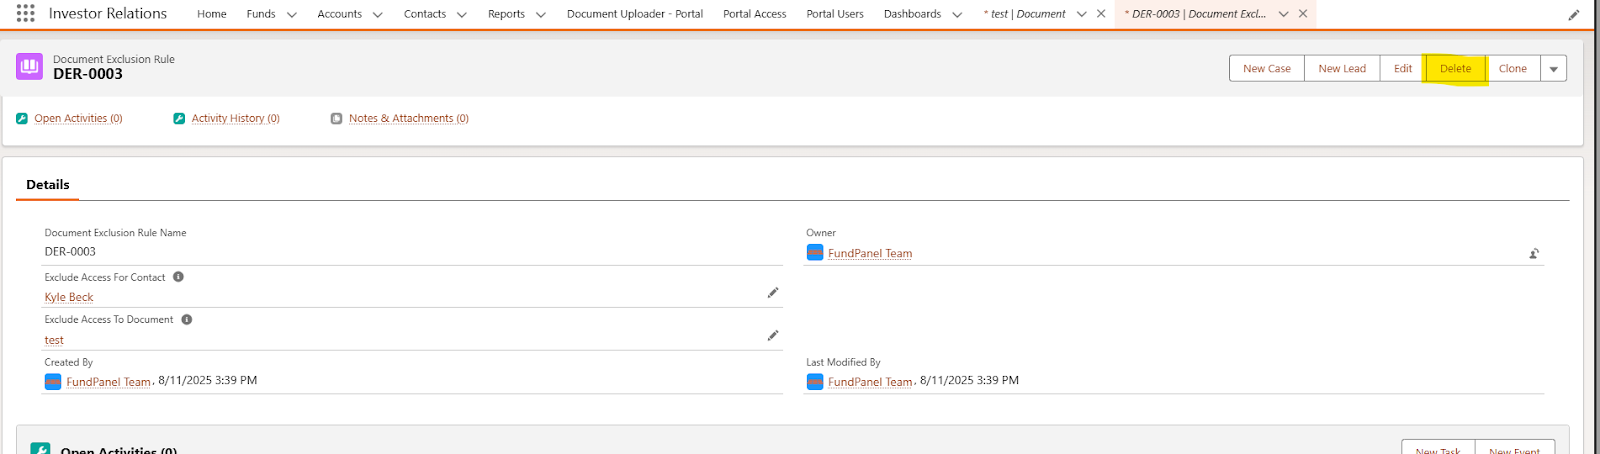Expand the Reports navigation dropdown
Image resolution: width=1600 pixels, height=454 pixels.
pyautogui.click(x=541, y=15)
